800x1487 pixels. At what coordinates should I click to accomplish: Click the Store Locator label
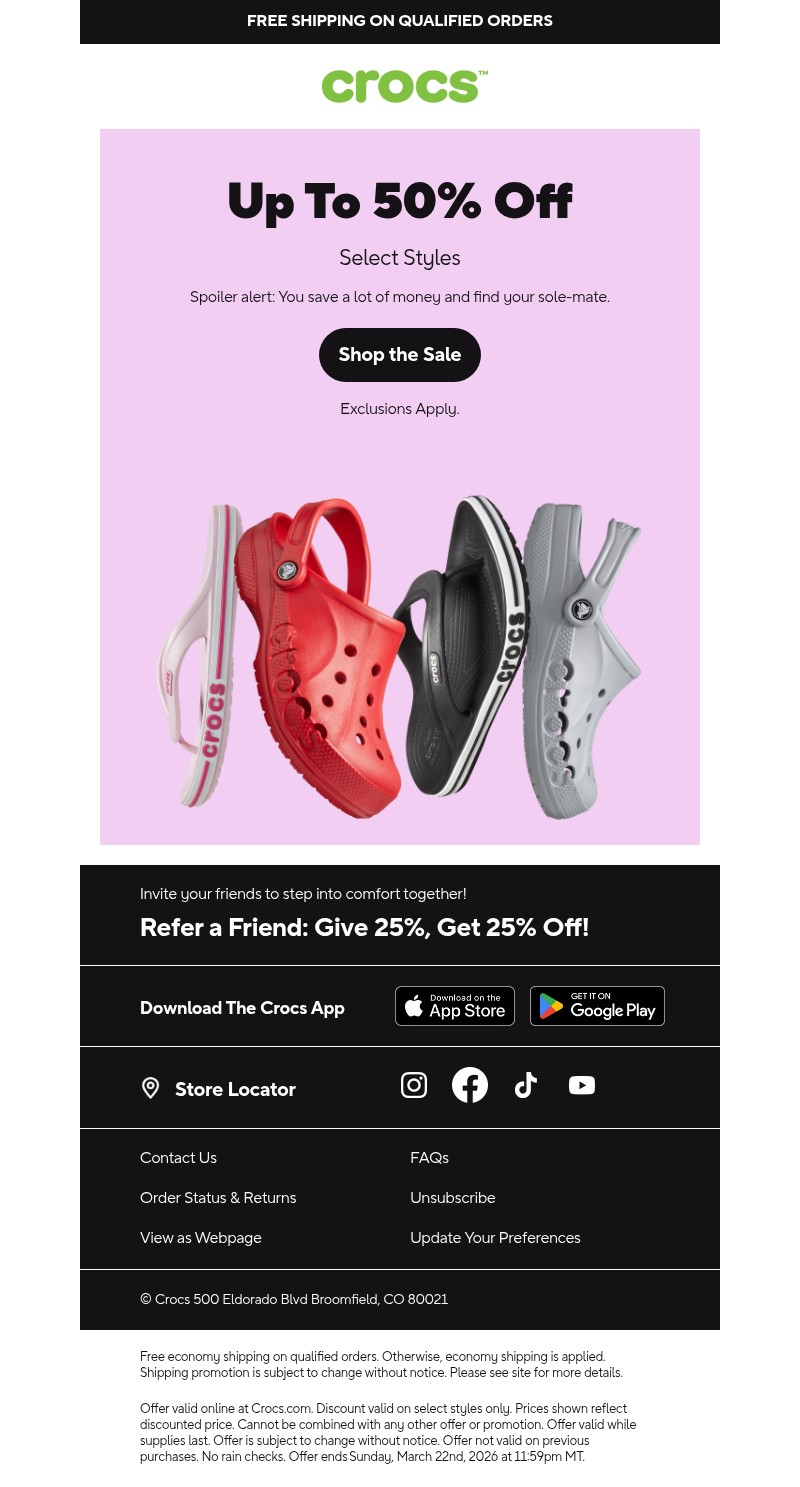tap(235, 1089)
